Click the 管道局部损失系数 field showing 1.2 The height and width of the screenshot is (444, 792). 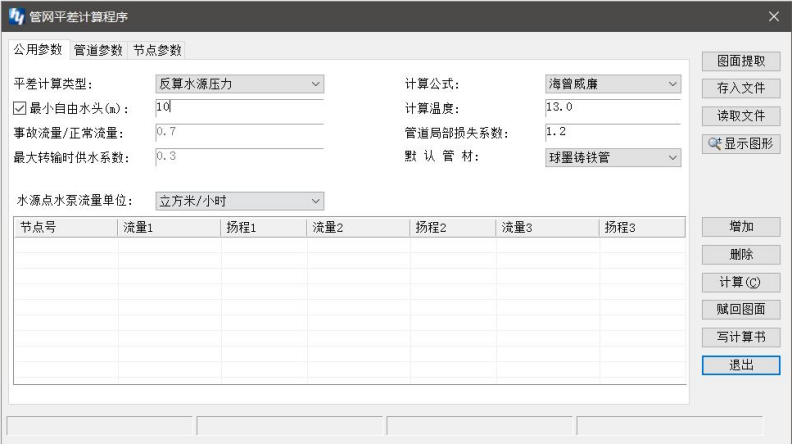[613, 132]
